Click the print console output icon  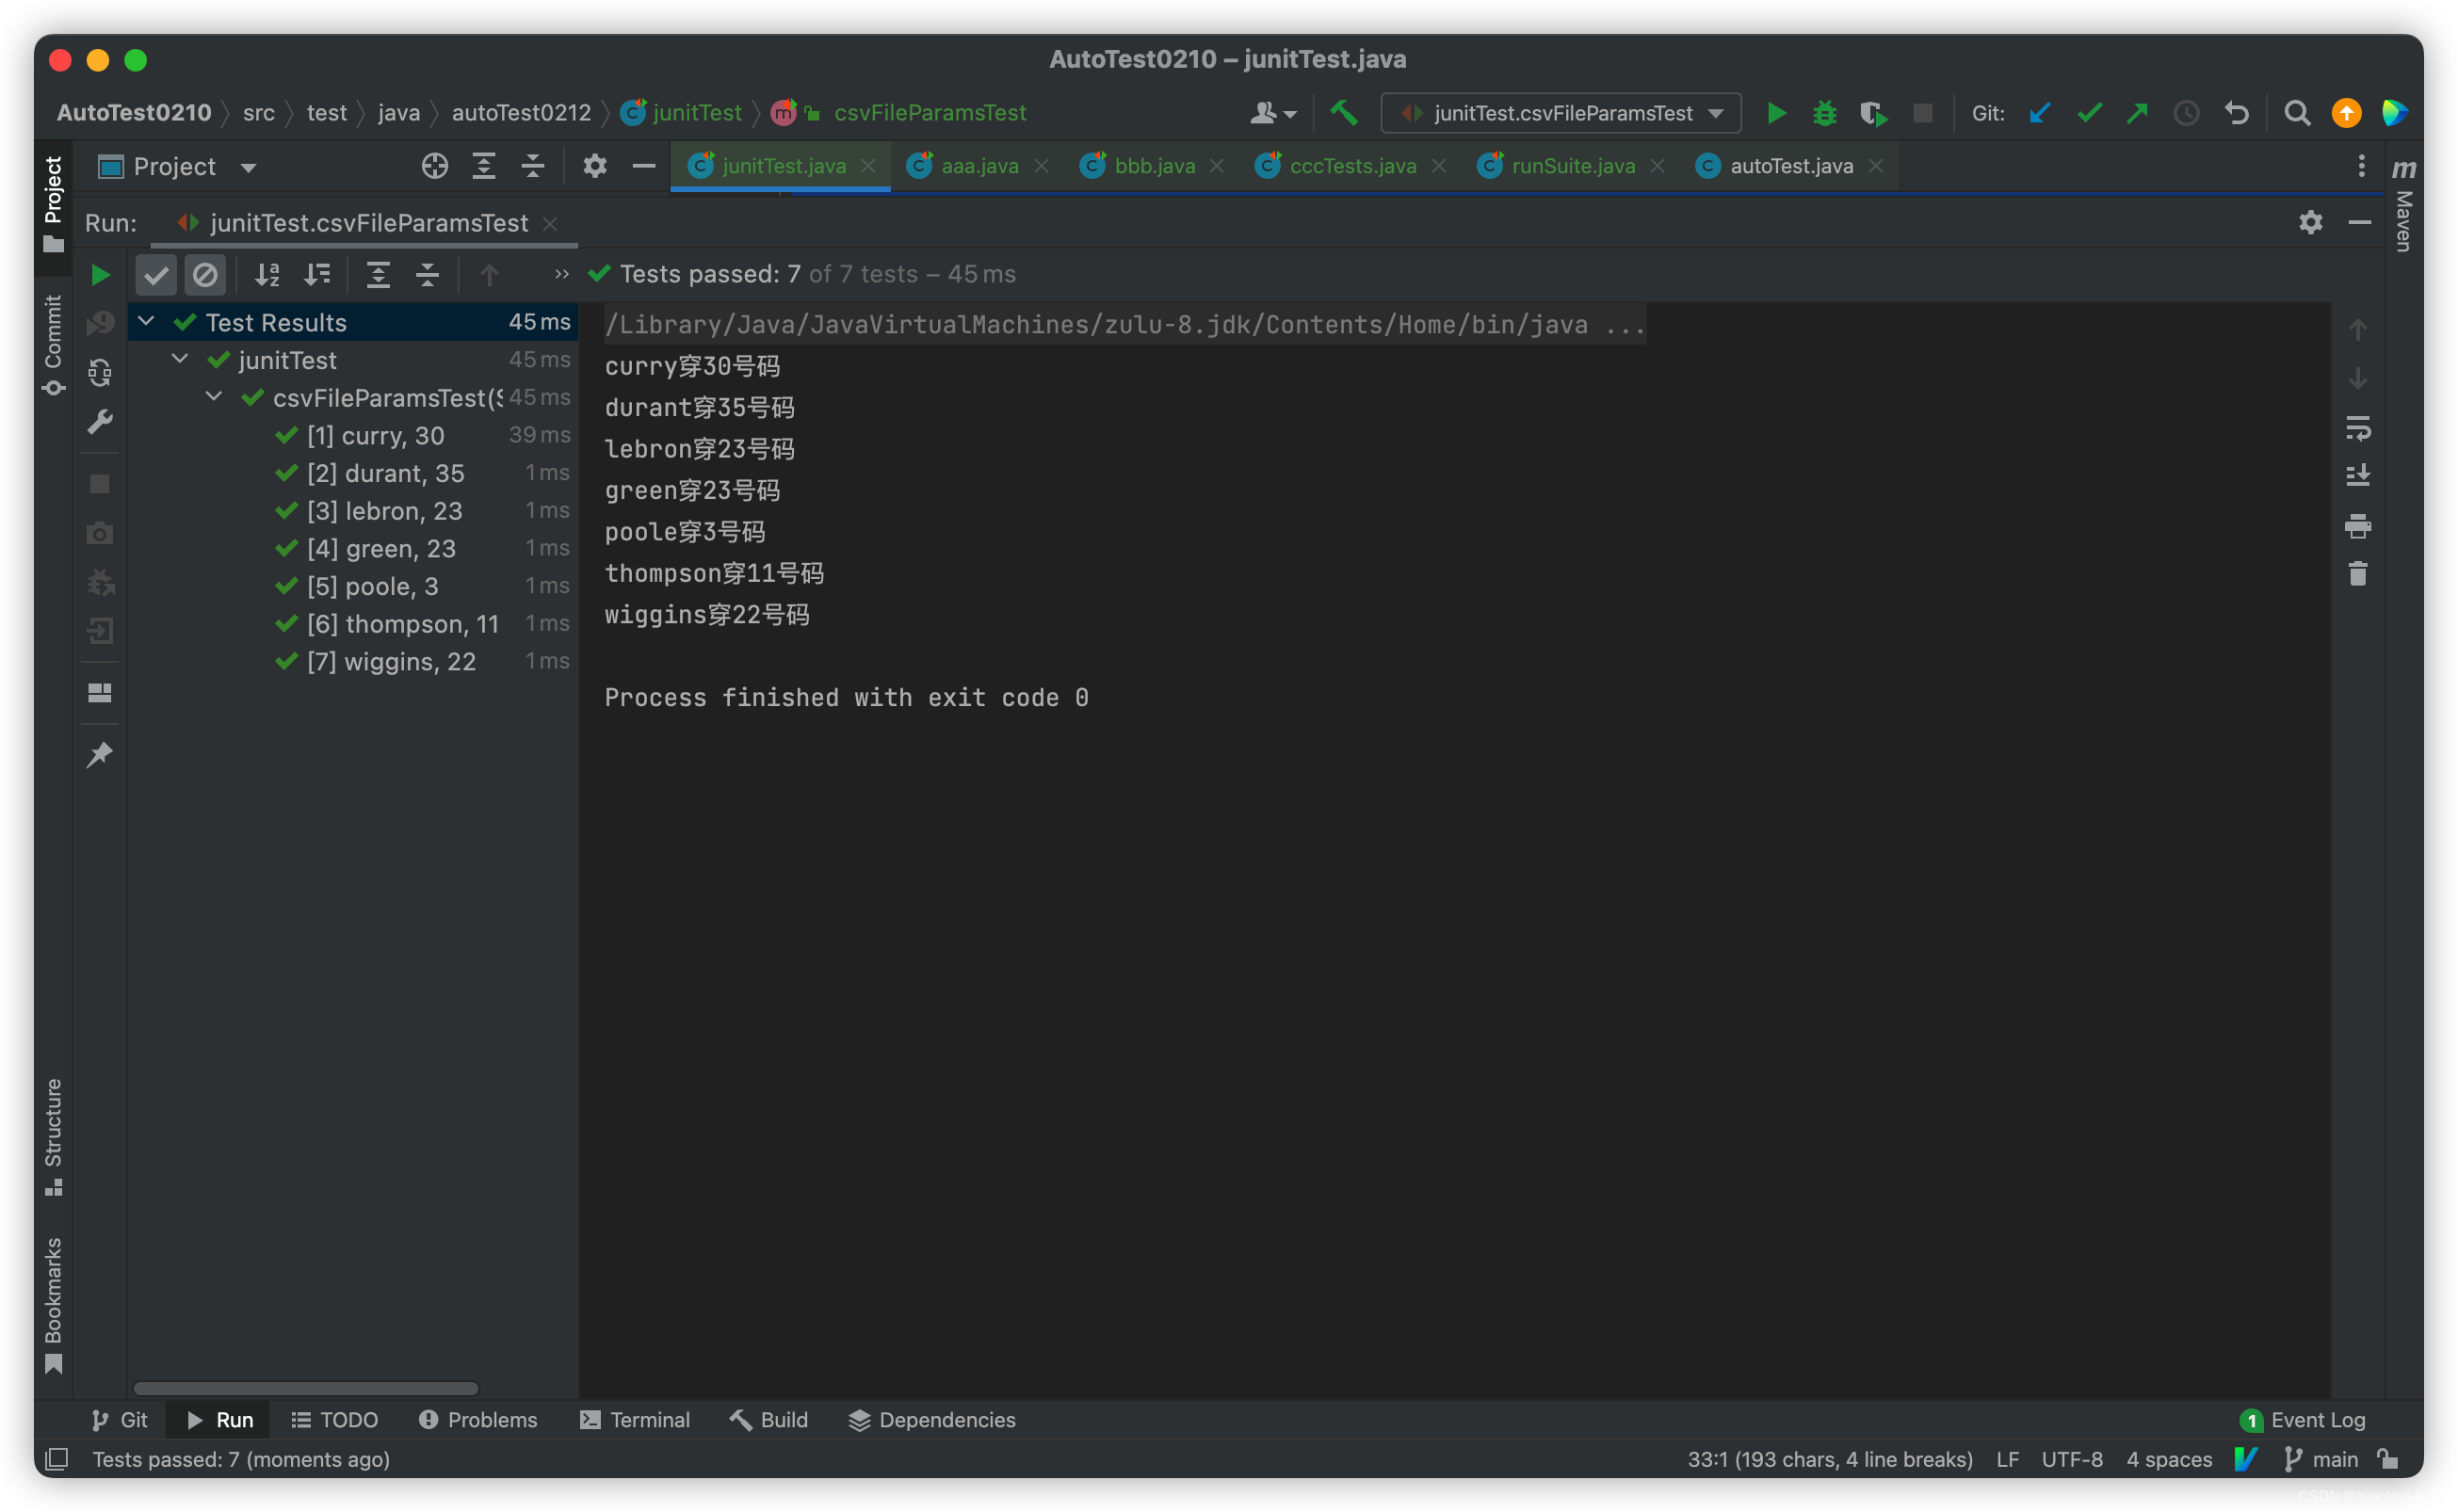click(x=2358, y=526)
